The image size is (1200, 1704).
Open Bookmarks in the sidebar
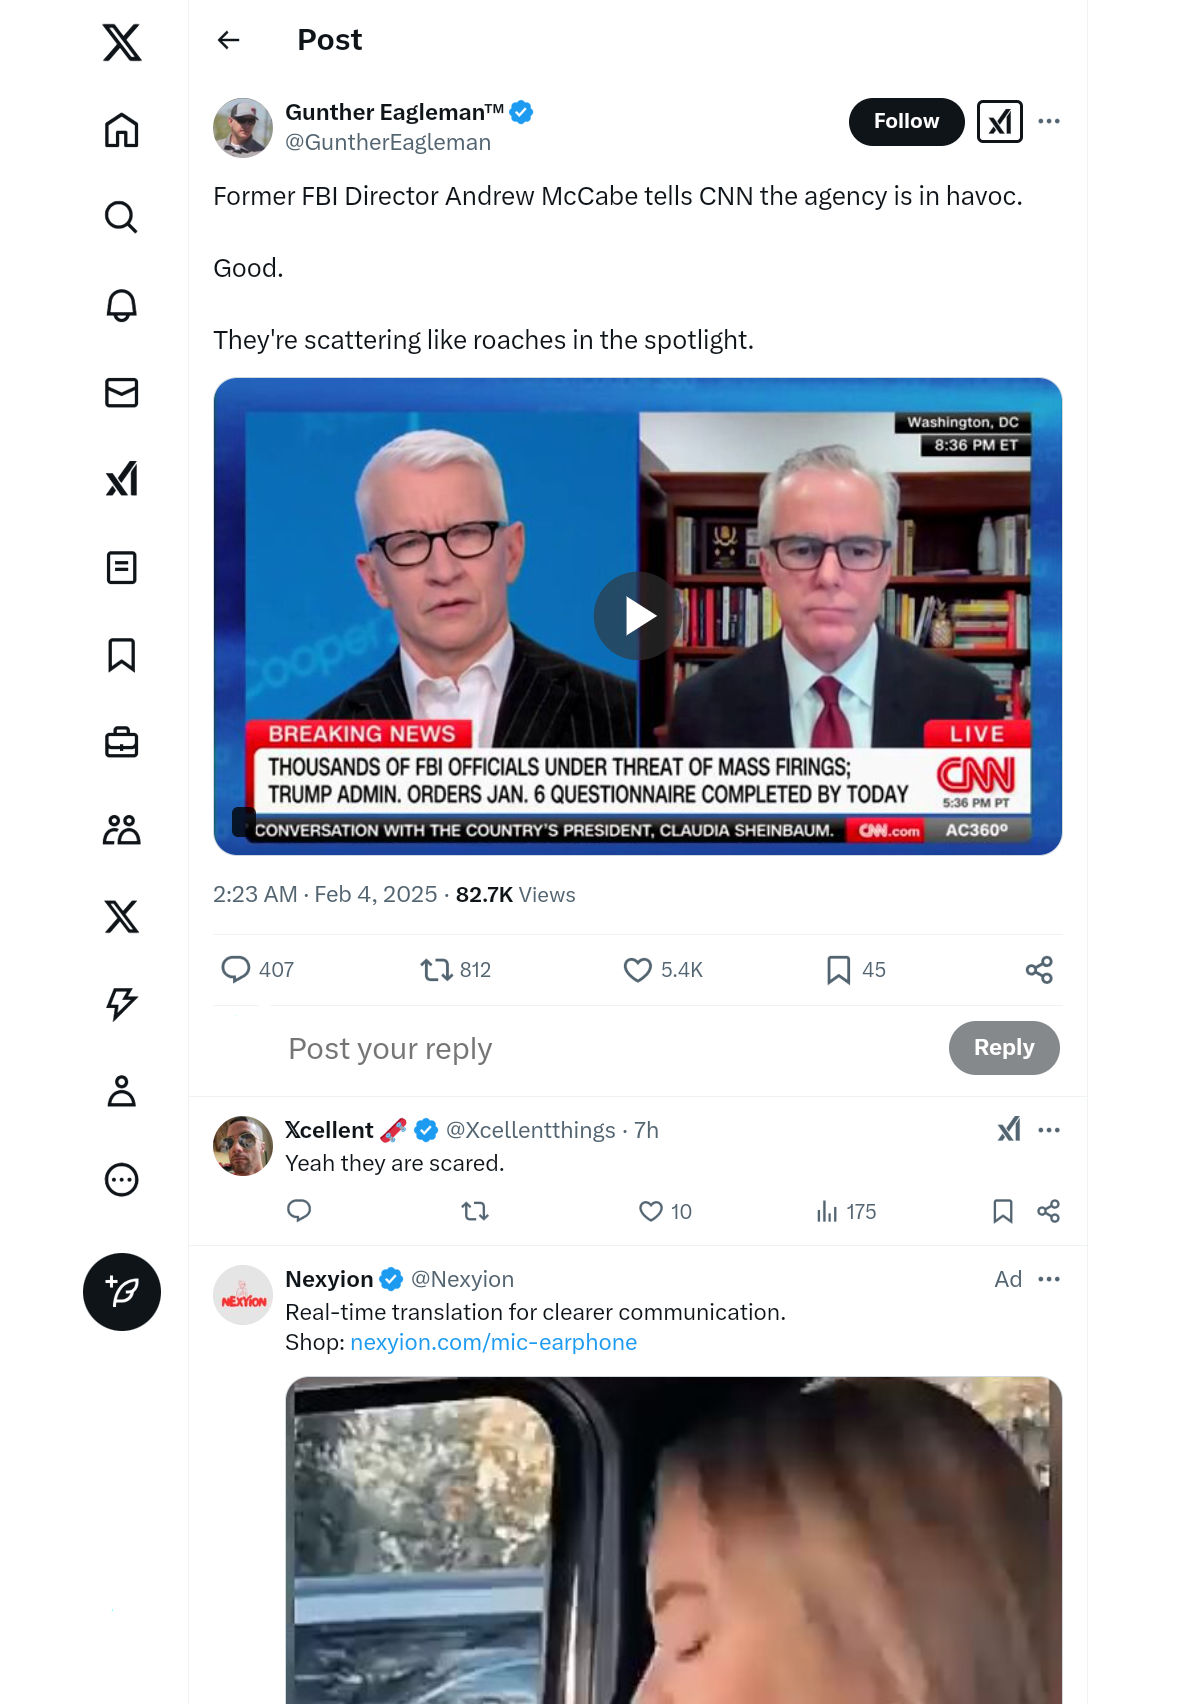pyautogui.click(x=121, y=655)
